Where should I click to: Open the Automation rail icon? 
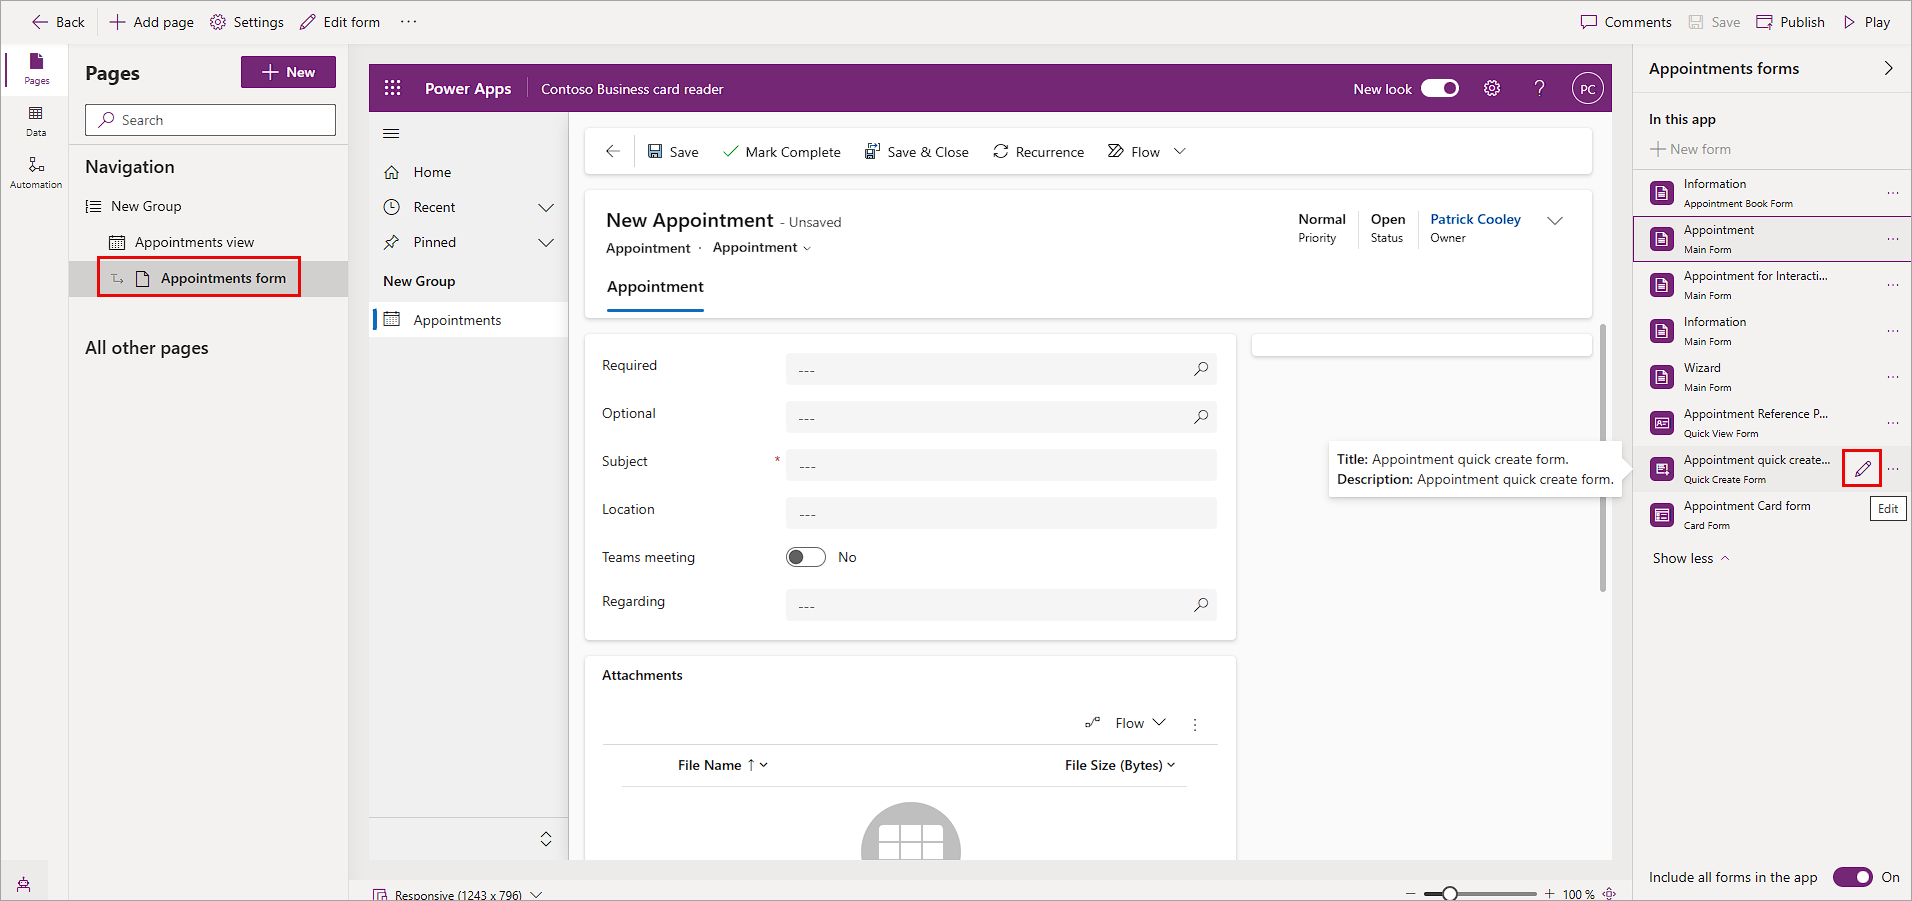tap(36, 172)
